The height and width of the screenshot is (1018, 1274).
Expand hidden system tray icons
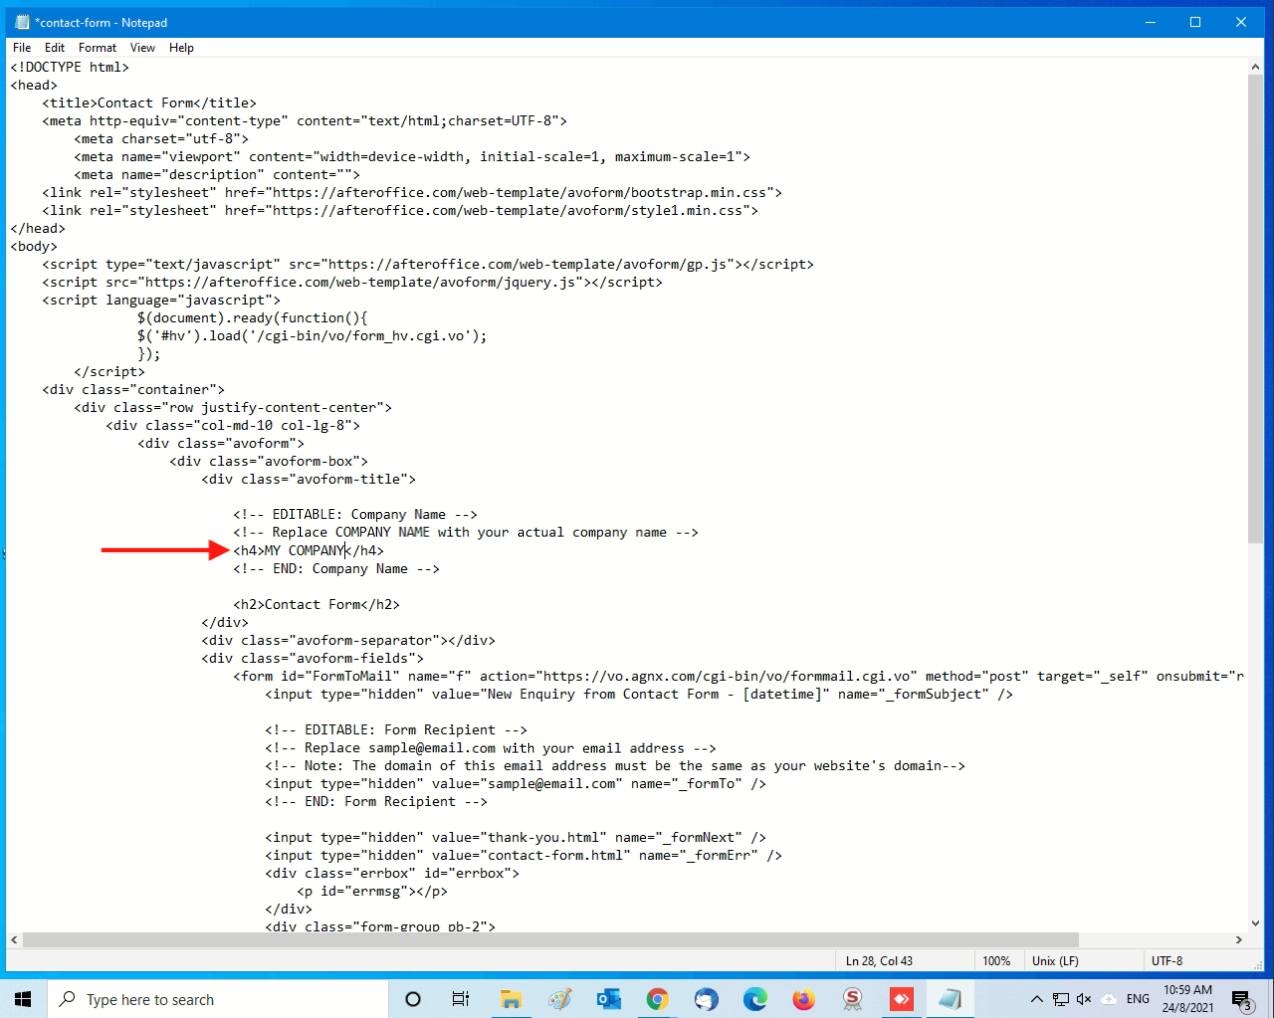1036,999
